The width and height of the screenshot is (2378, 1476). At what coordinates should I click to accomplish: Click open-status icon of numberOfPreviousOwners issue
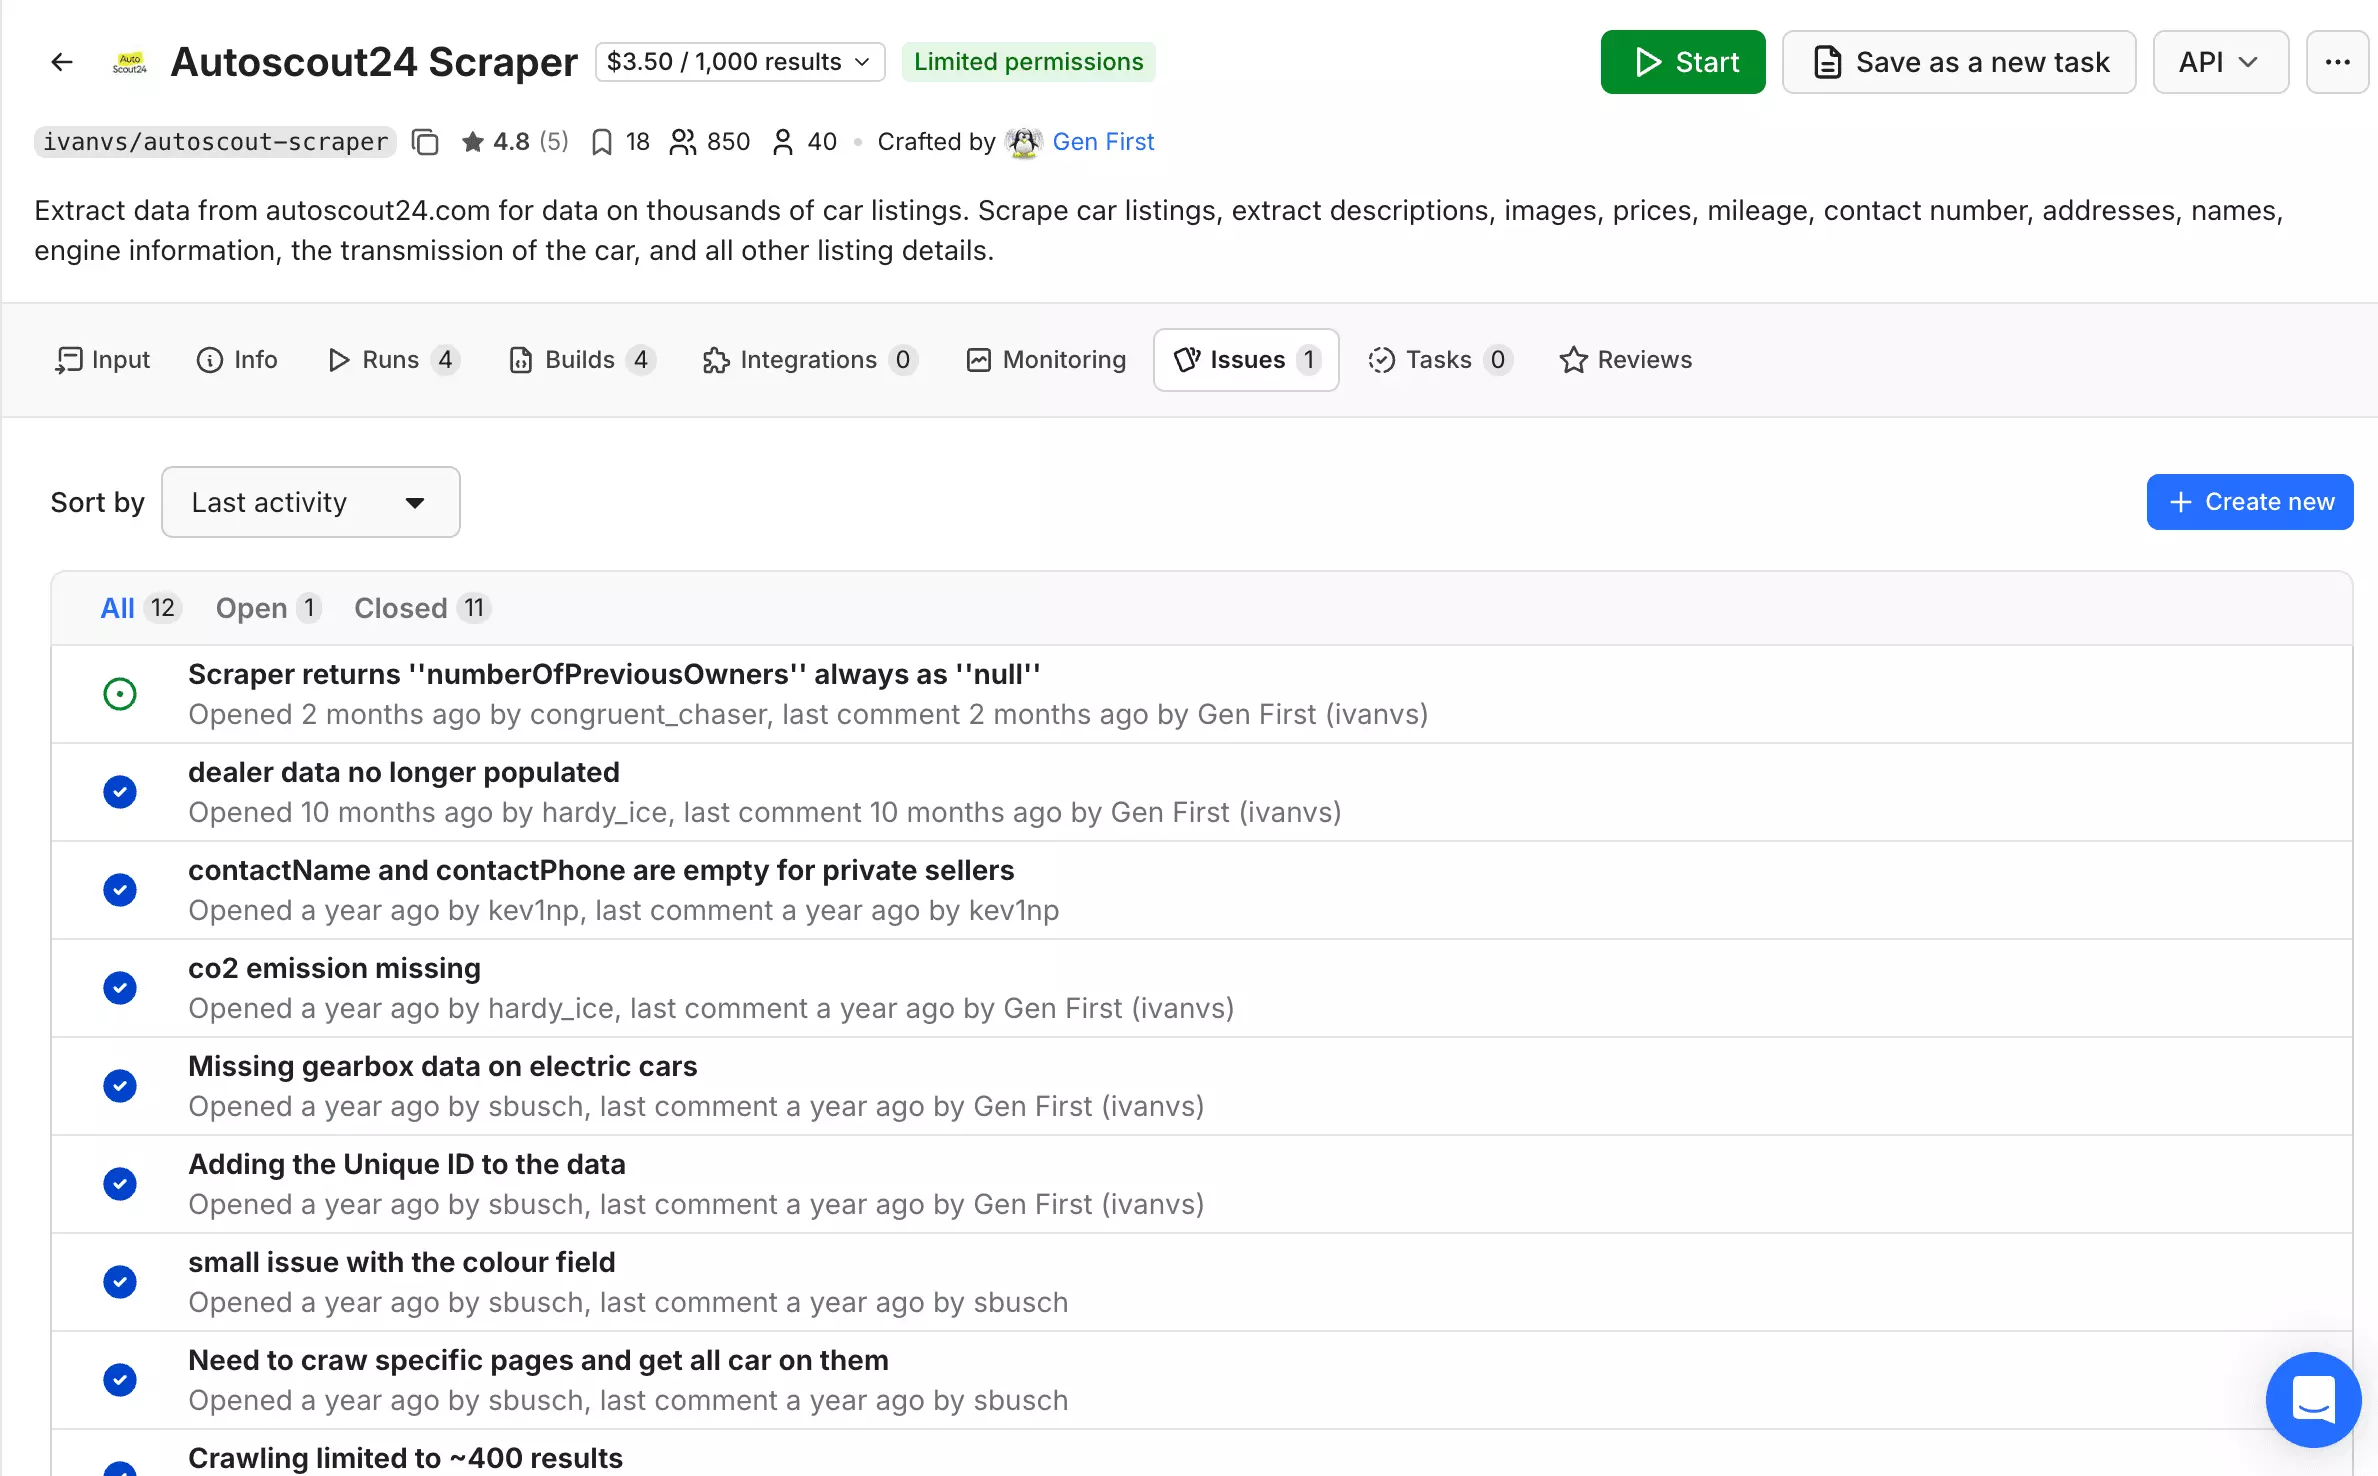coord(120,694)
